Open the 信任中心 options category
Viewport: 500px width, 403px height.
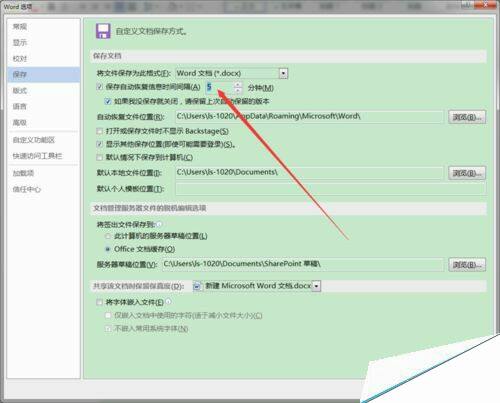(43, 189)
